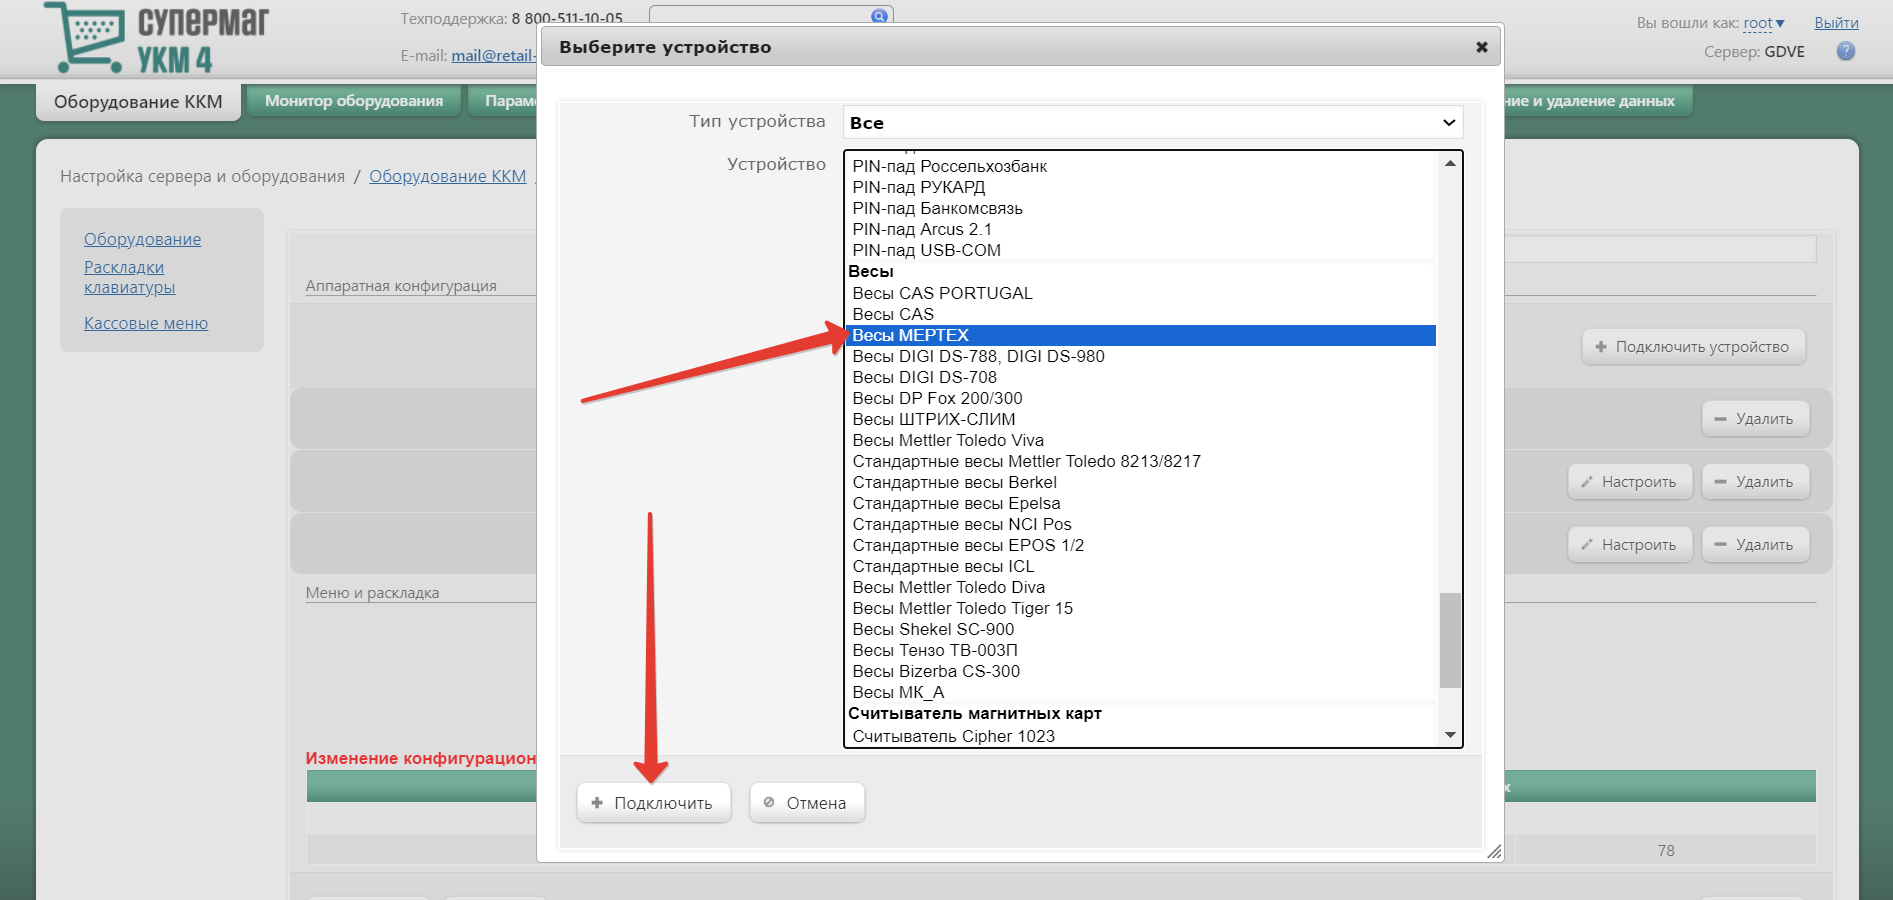Switch to Монитор оборудования tab

pos(354,101)
